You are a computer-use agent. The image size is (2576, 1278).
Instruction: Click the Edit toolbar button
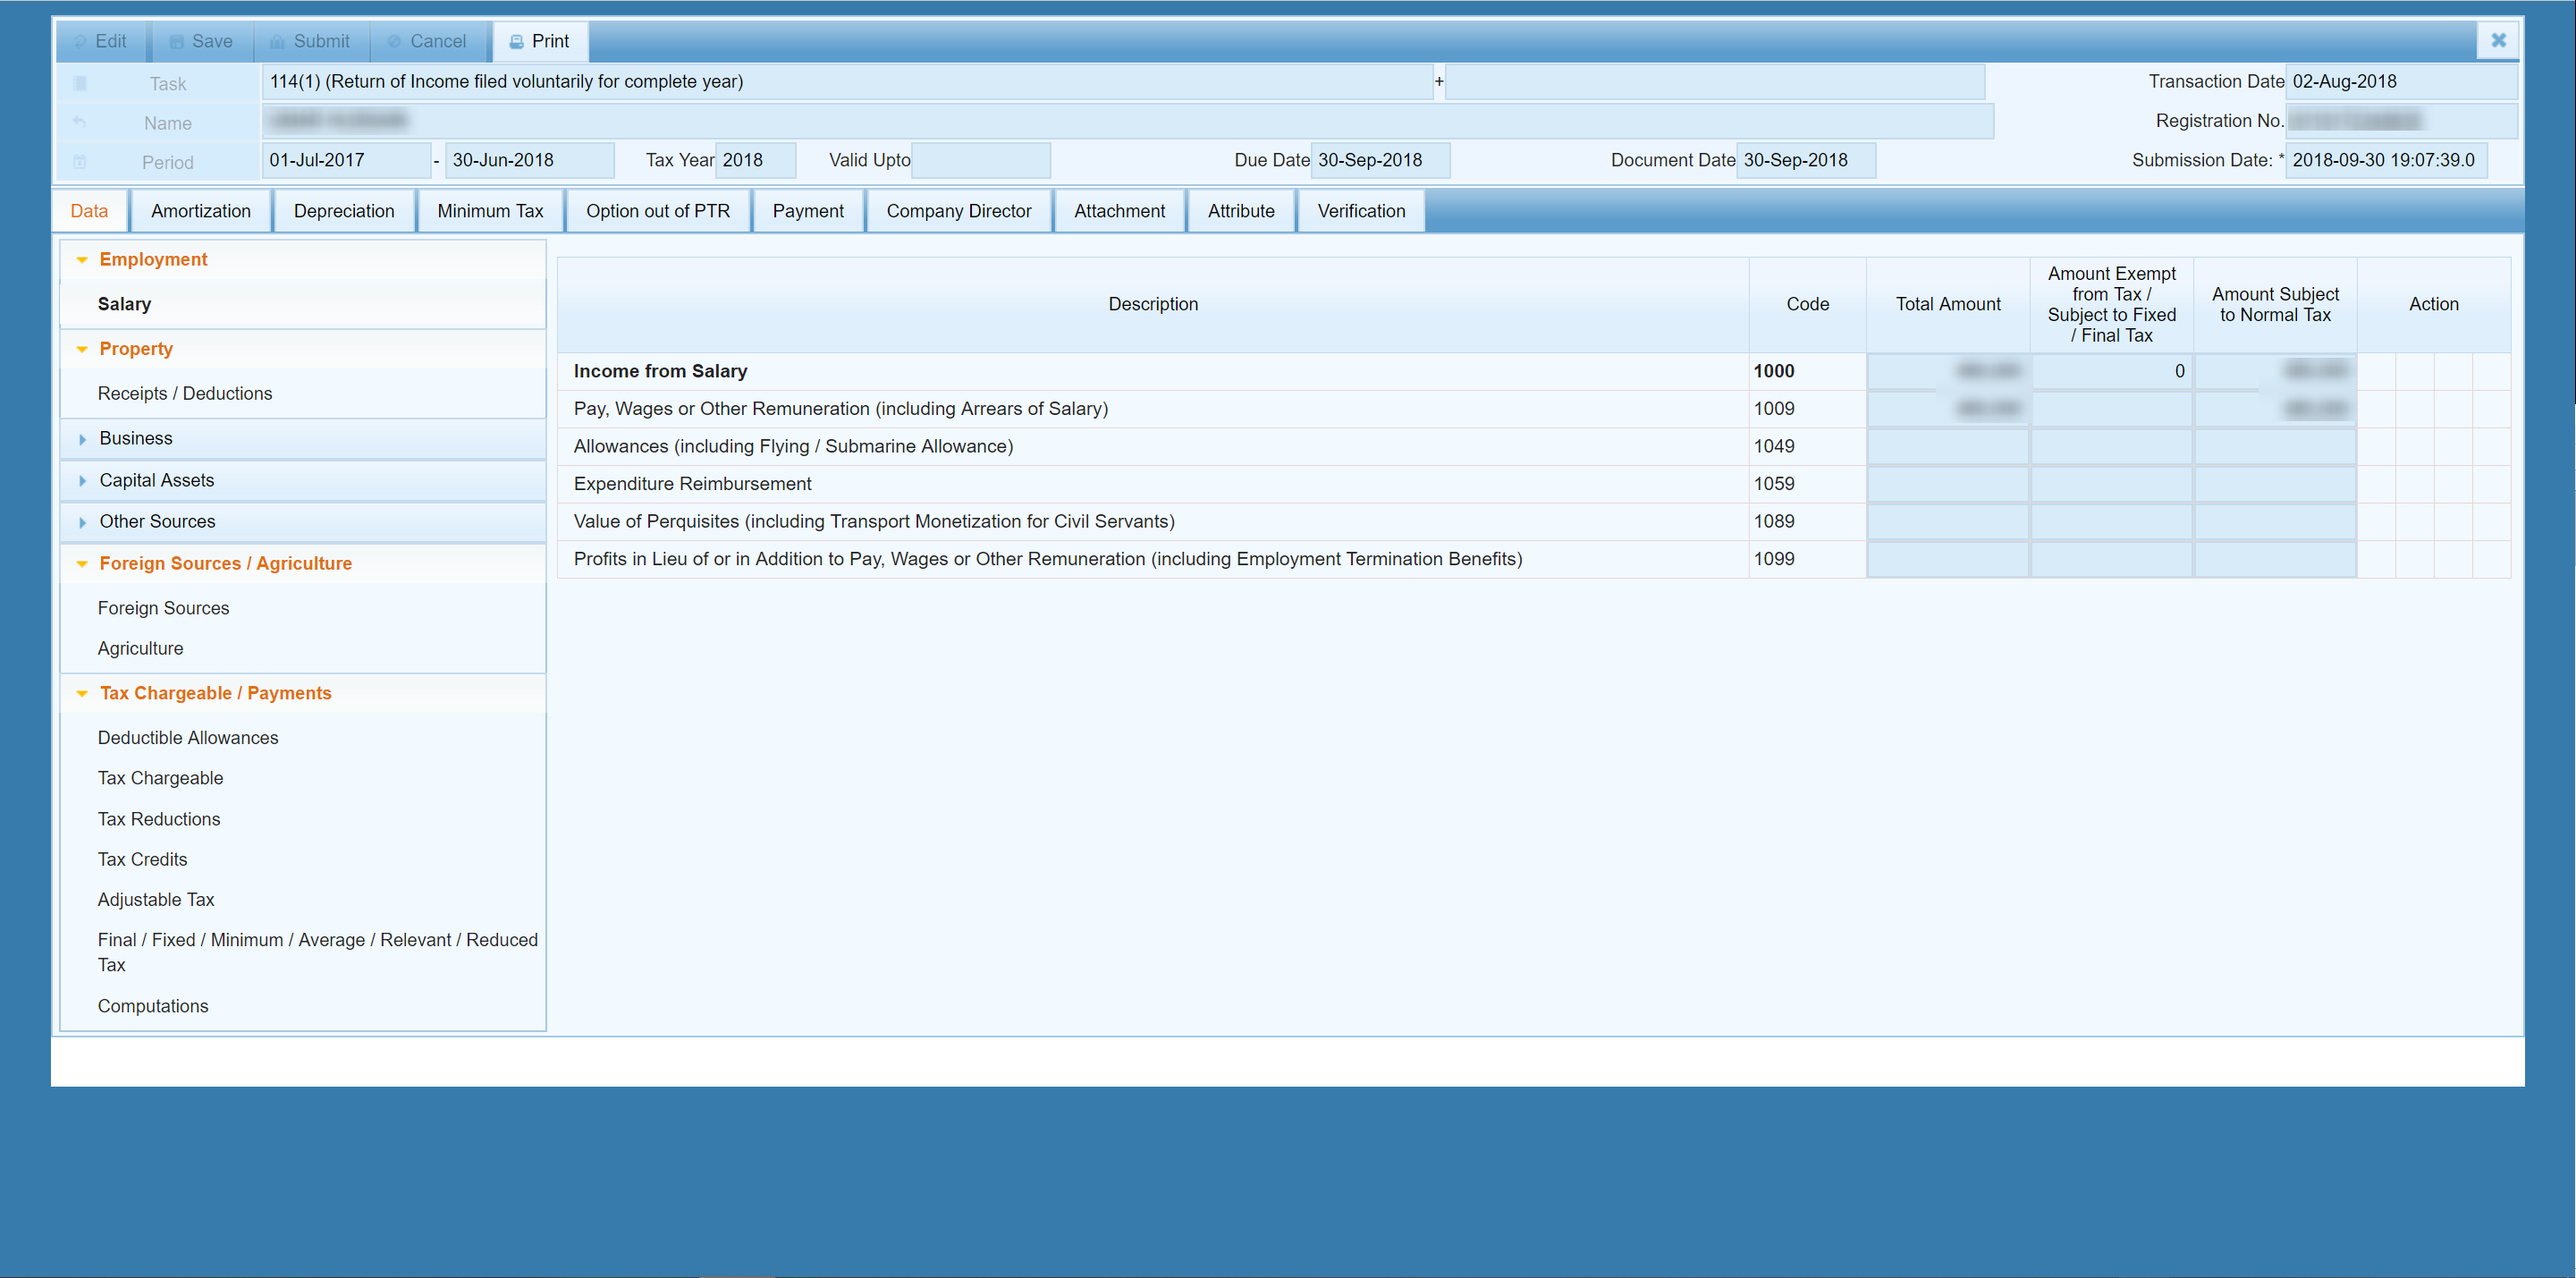100,41
